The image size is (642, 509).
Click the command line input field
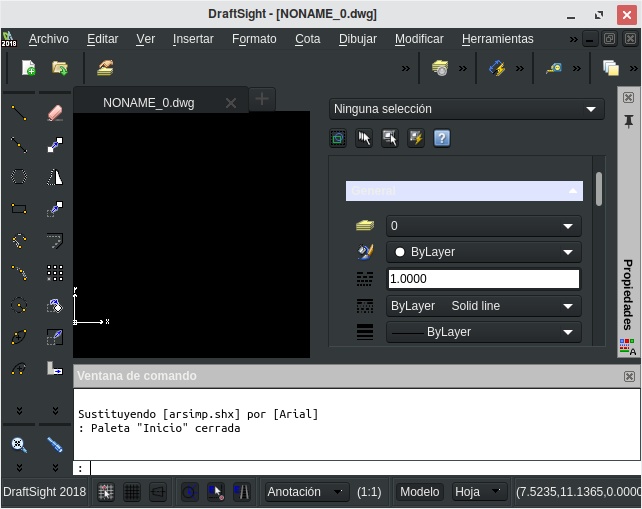tap(366, 468)
